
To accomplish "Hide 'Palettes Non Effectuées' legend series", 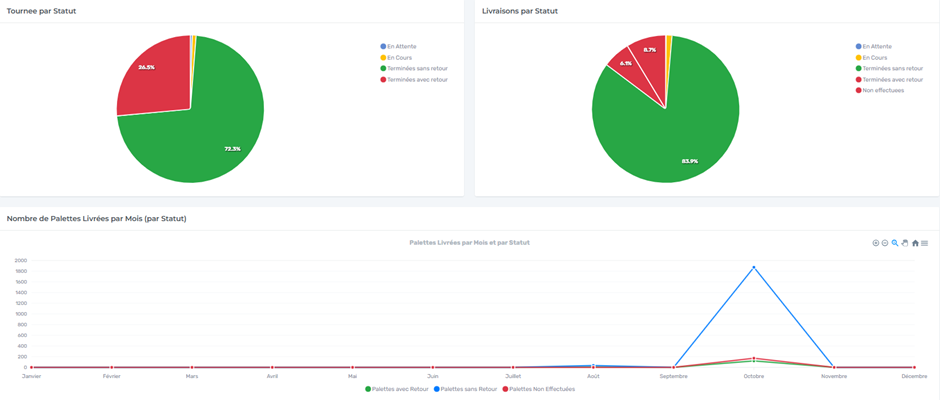I will 541,388.
